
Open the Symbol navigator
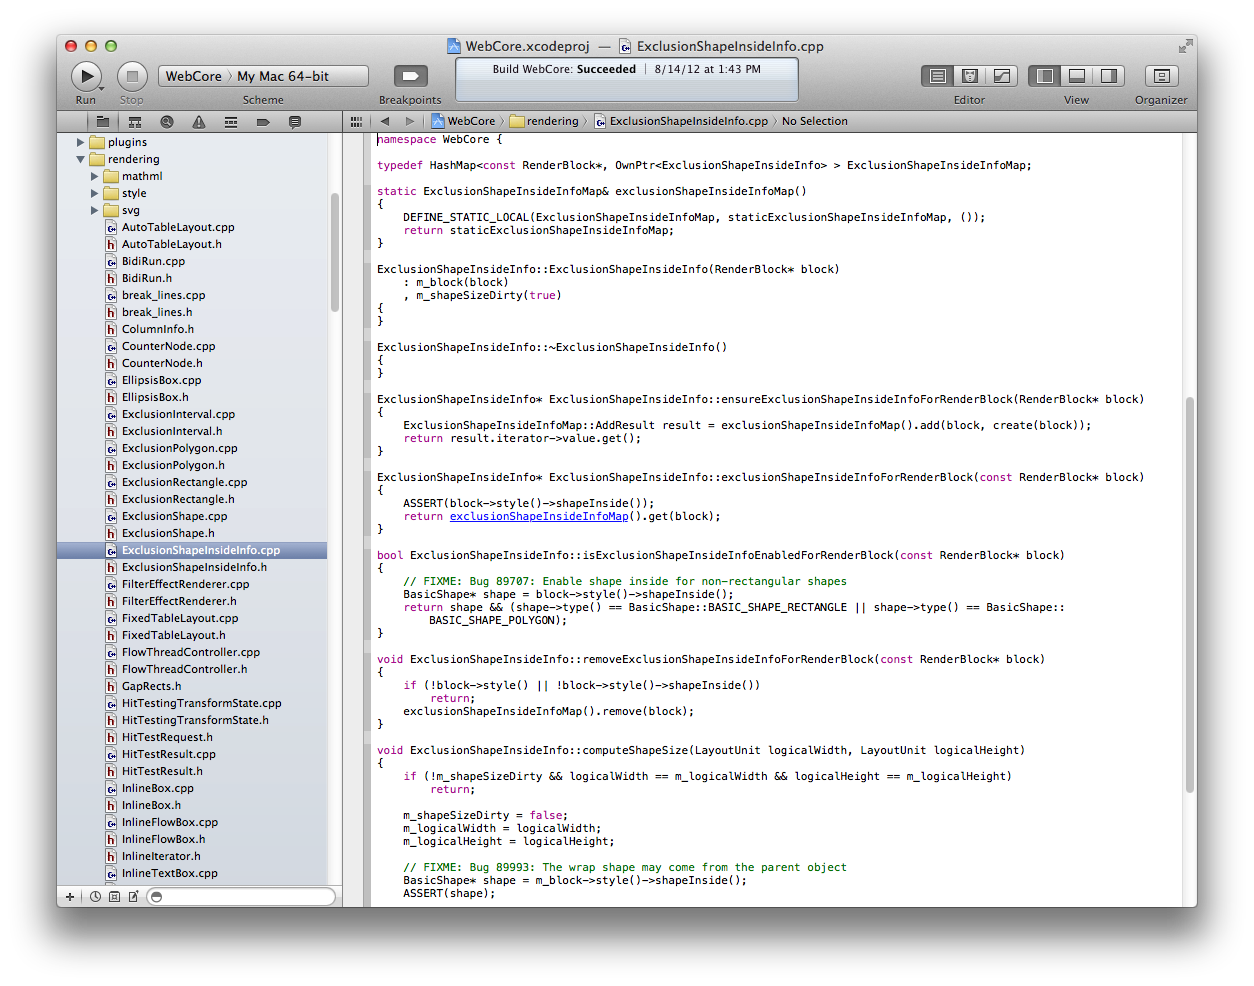tap(135, 121)
